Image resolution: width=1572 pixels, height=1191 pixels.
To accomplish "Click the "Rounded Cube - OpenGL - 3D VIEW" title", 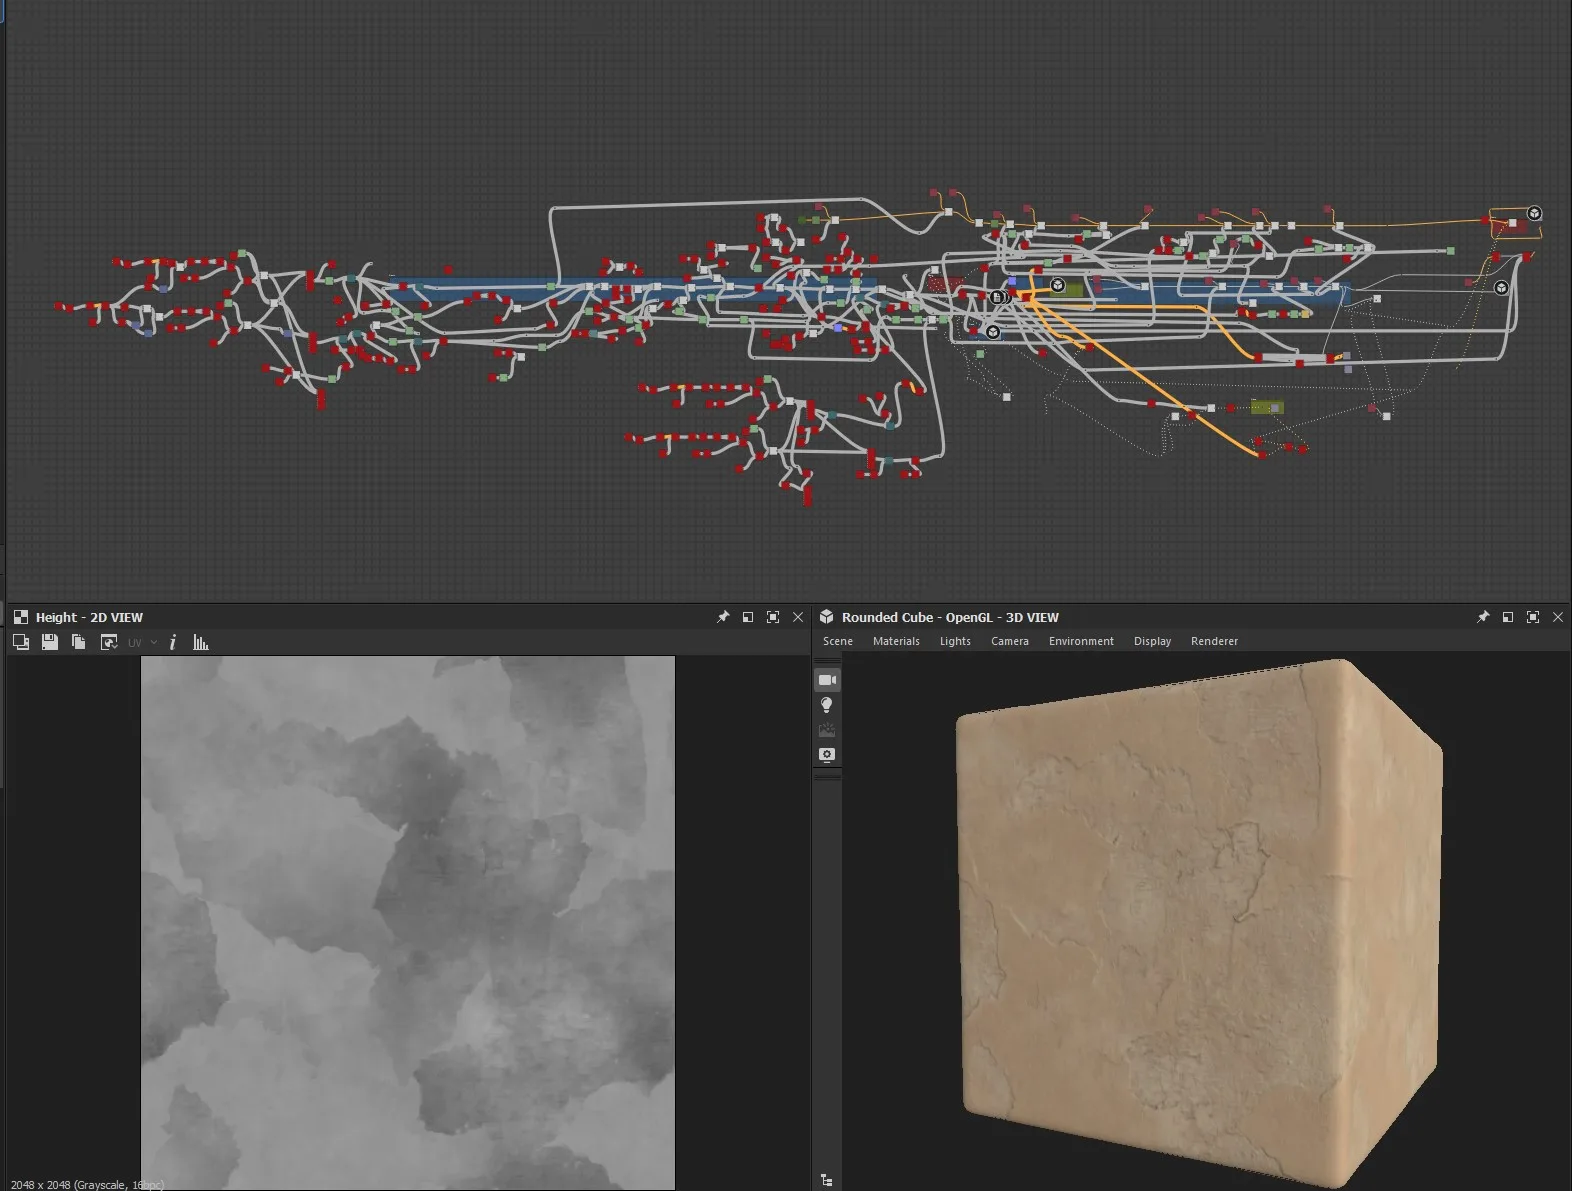I will tap(950, 617).
